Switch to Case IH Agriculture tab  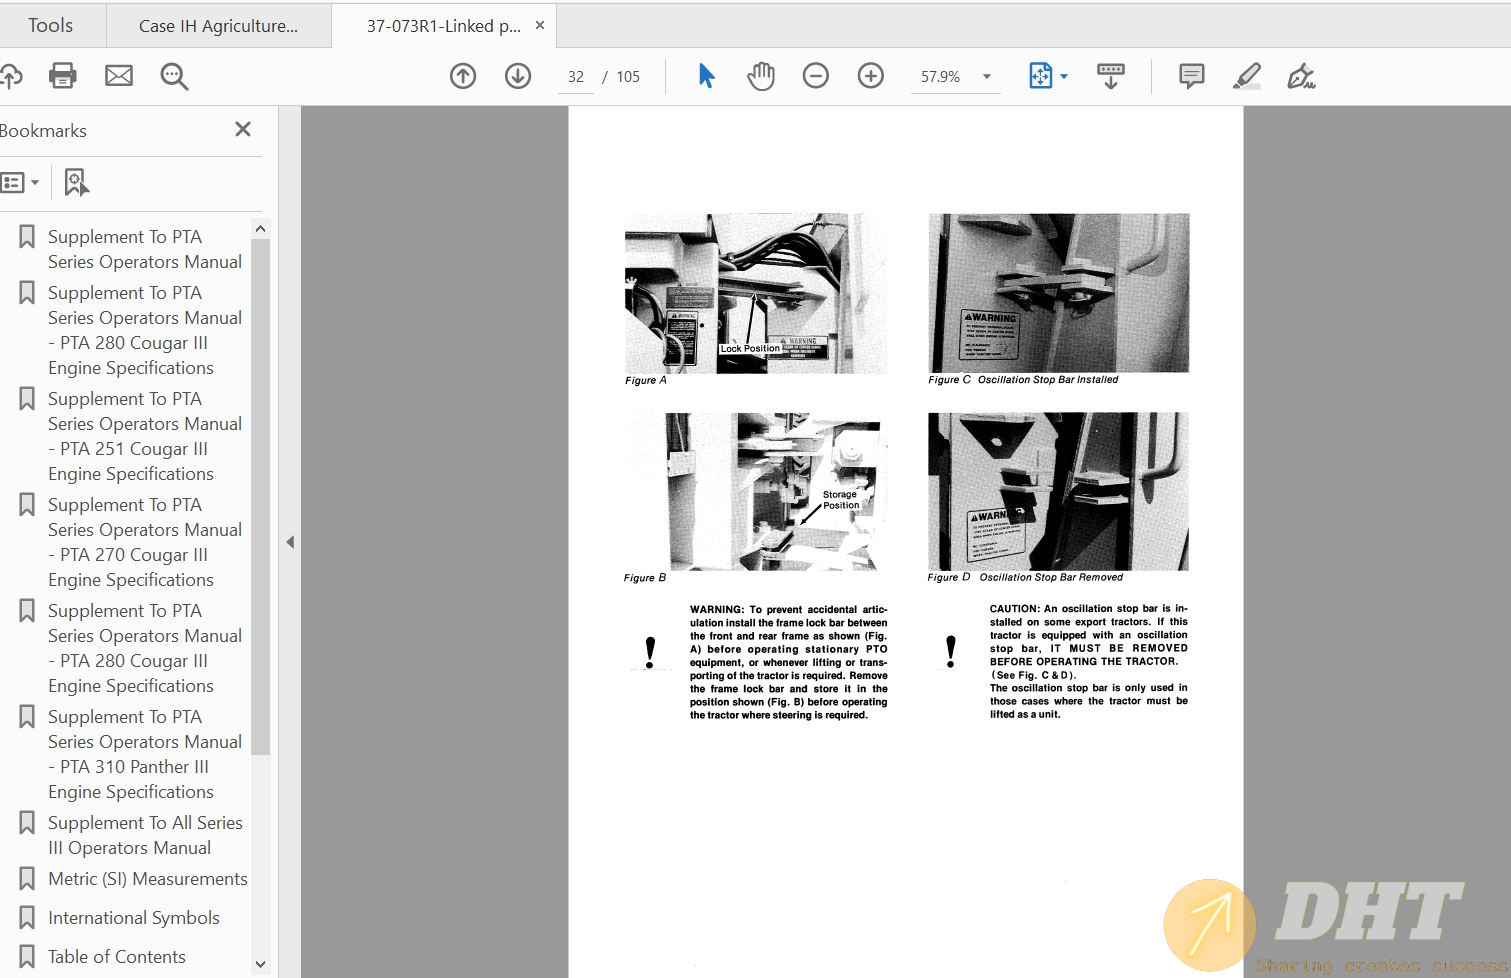tap(219, 26)
